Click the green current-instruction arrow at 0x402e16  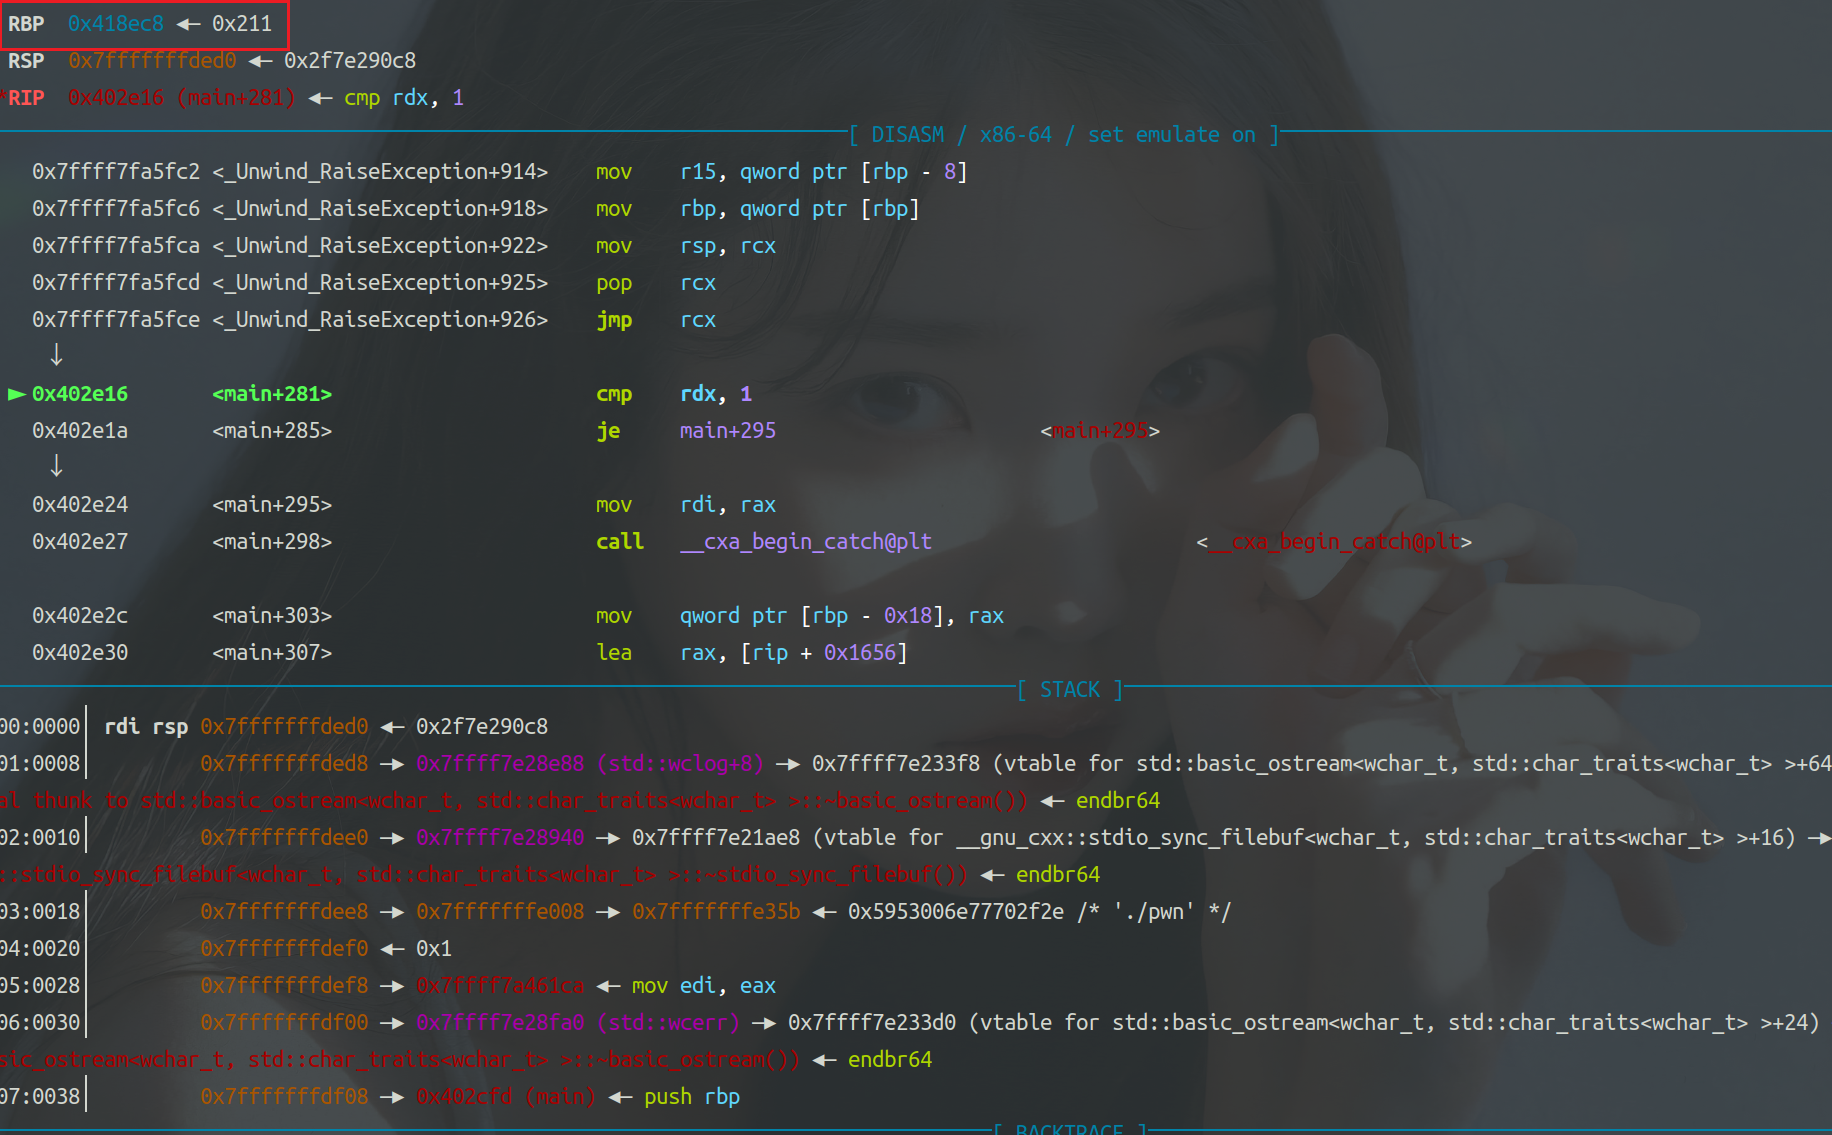(x=16, y=394)
